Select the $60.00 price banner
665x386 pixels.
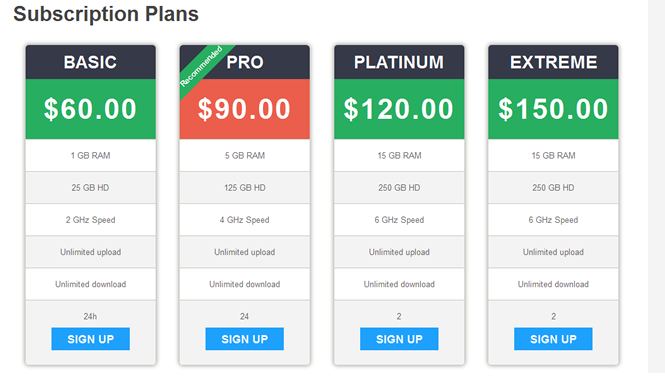90,109
